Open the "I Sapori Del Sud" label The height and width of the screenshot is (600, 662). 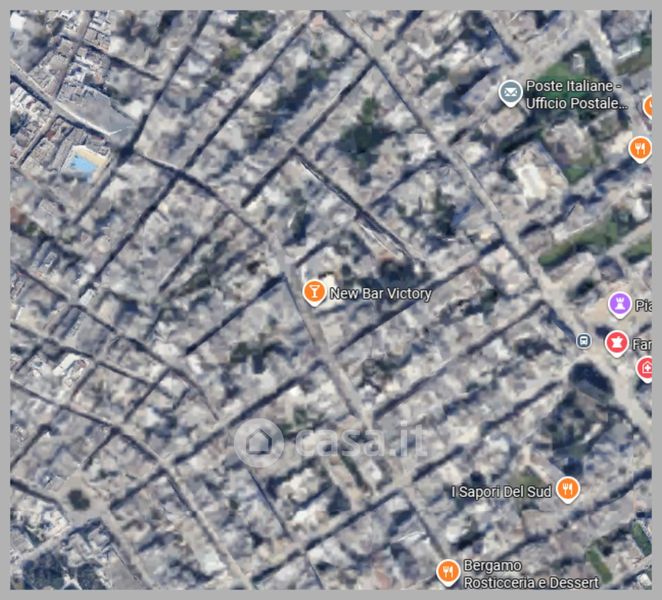pos(502,491)
